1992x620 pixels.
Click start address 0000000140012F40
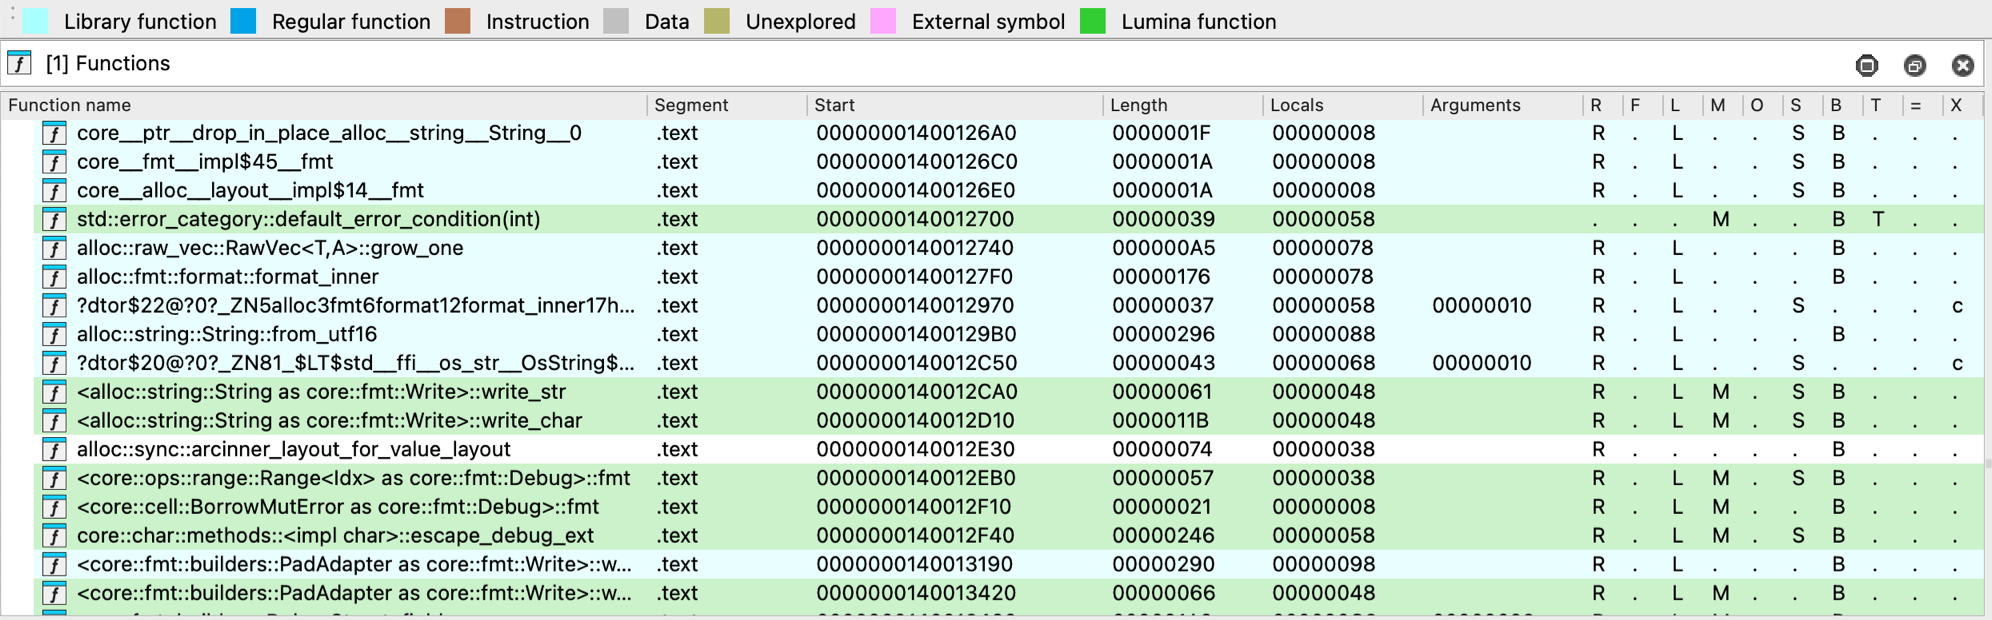click(915, 536)
